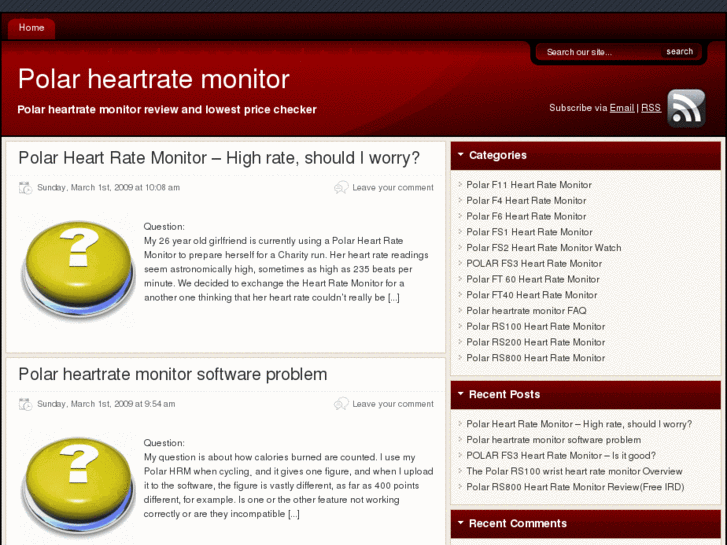
Task: Click the Recent Posts widget heading
Action: [504, 395]
